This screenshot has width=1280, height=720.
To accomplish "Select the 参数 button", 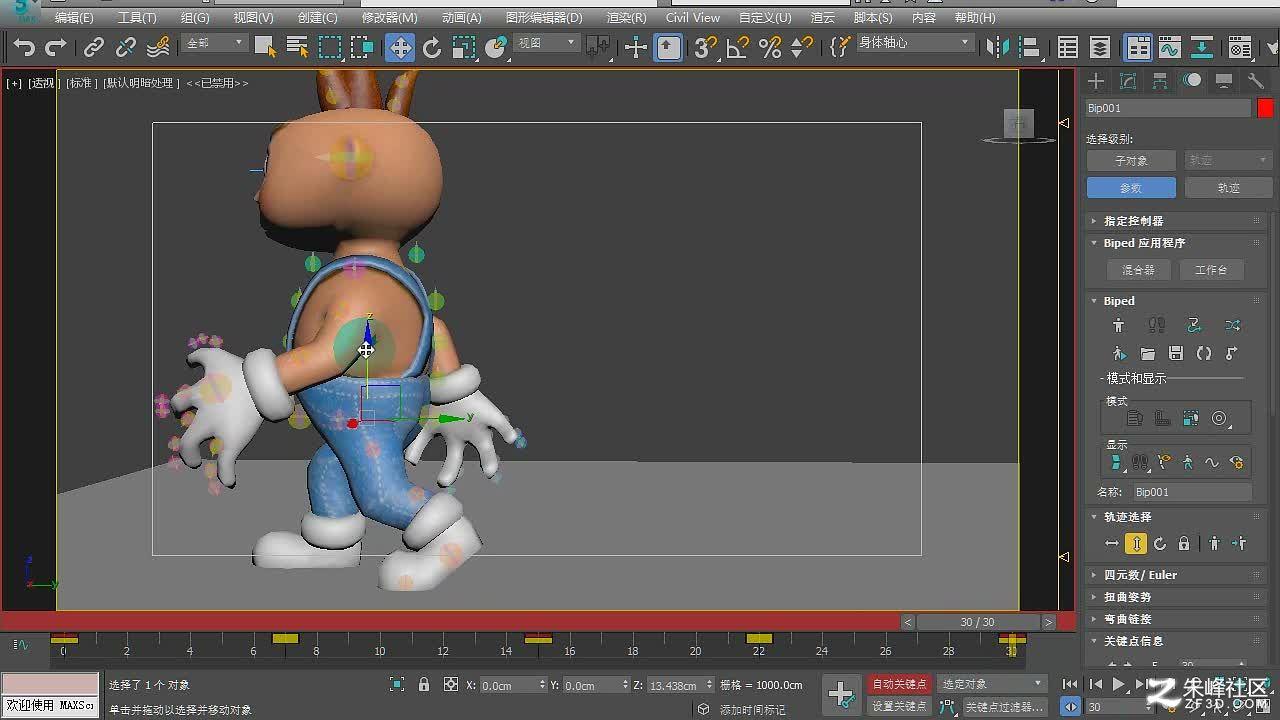I will click(x=1131, y=188).
